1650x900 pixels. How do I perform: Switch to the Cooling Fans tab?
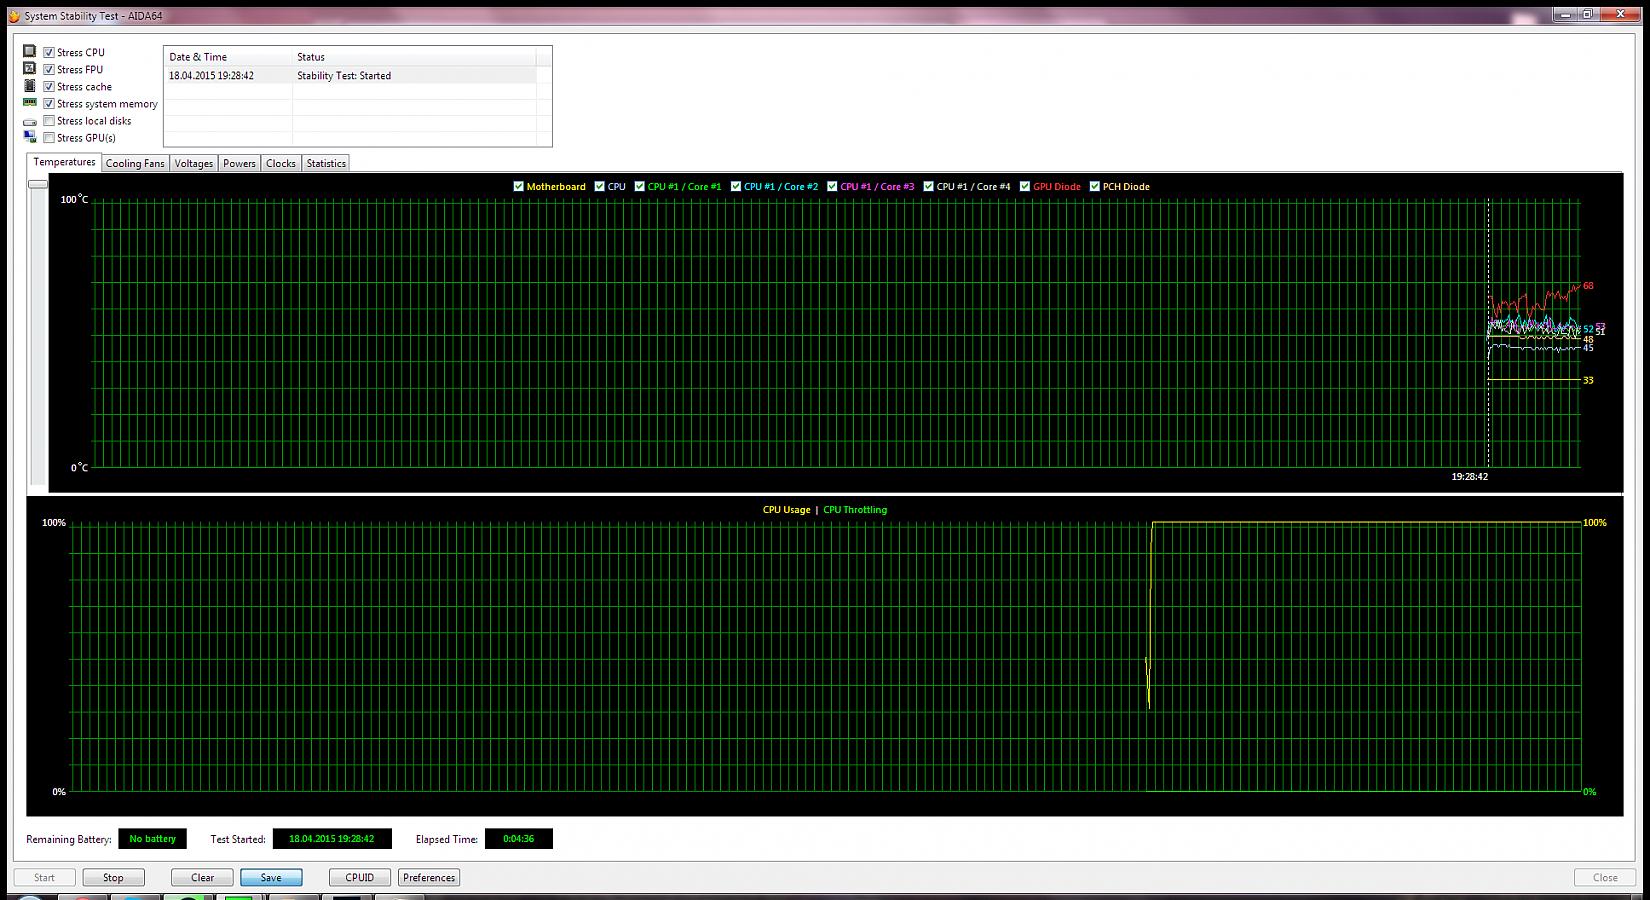click(135, 163)
